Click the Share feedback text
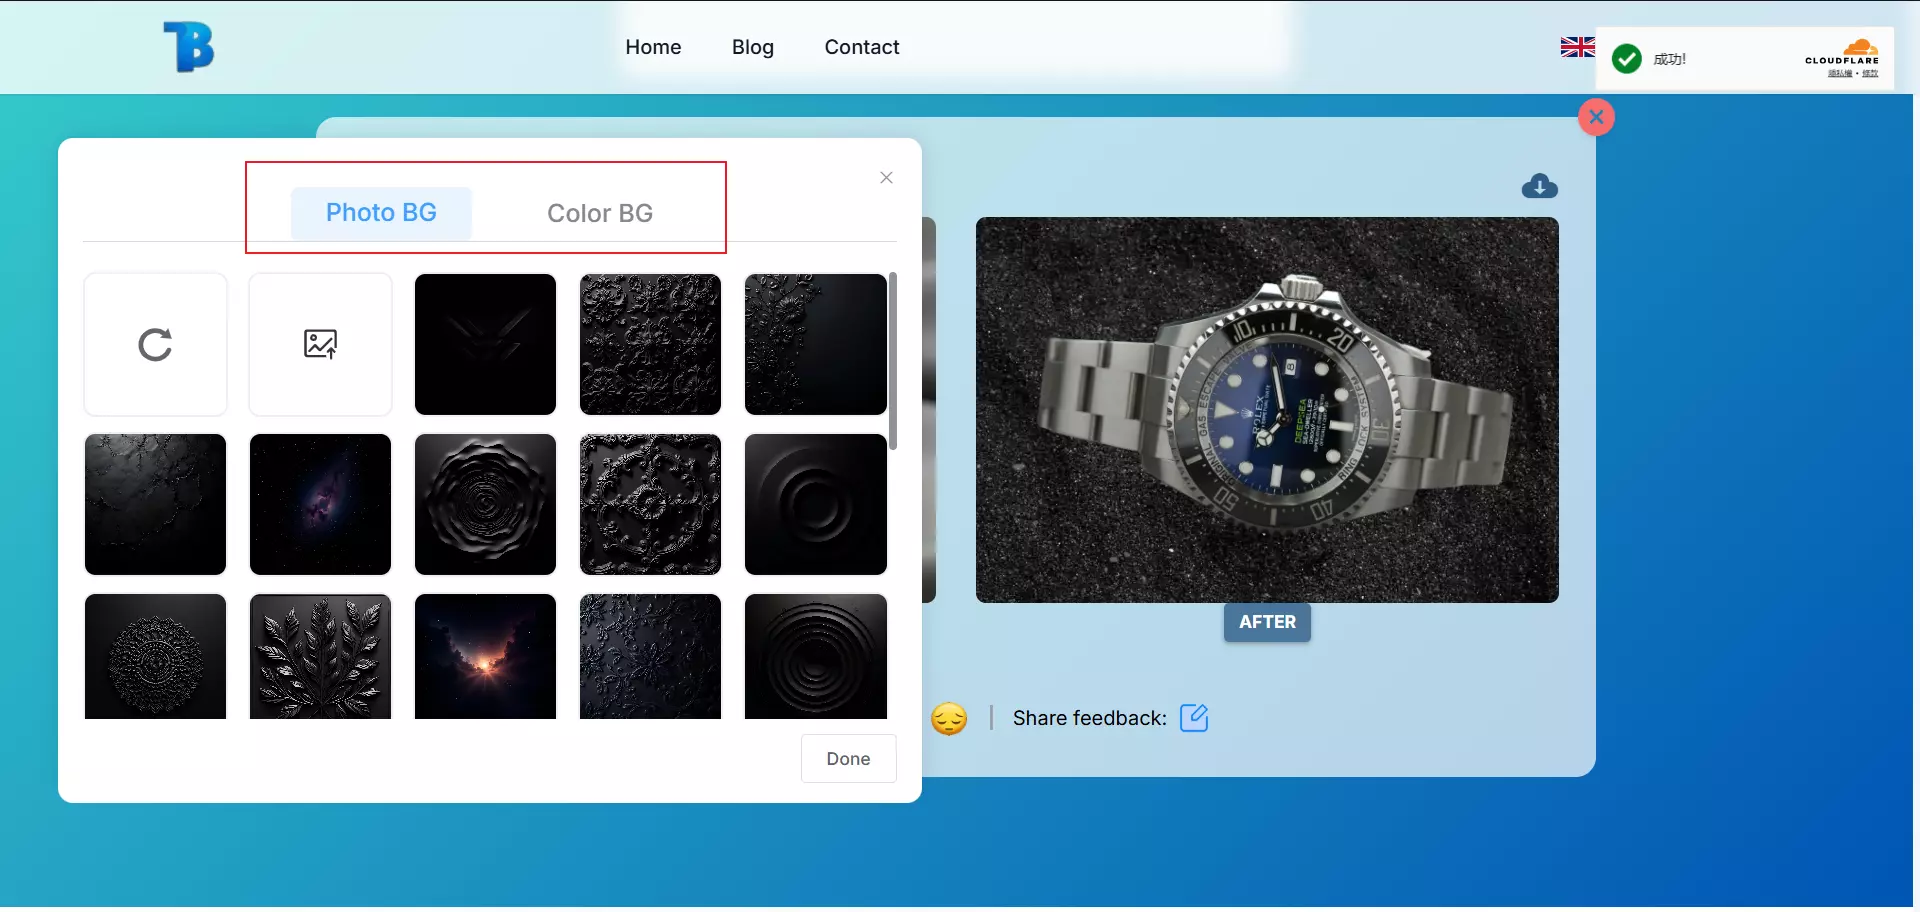Image resolution: width=1920 pixels, height=912 pixels. point(1089,718)
